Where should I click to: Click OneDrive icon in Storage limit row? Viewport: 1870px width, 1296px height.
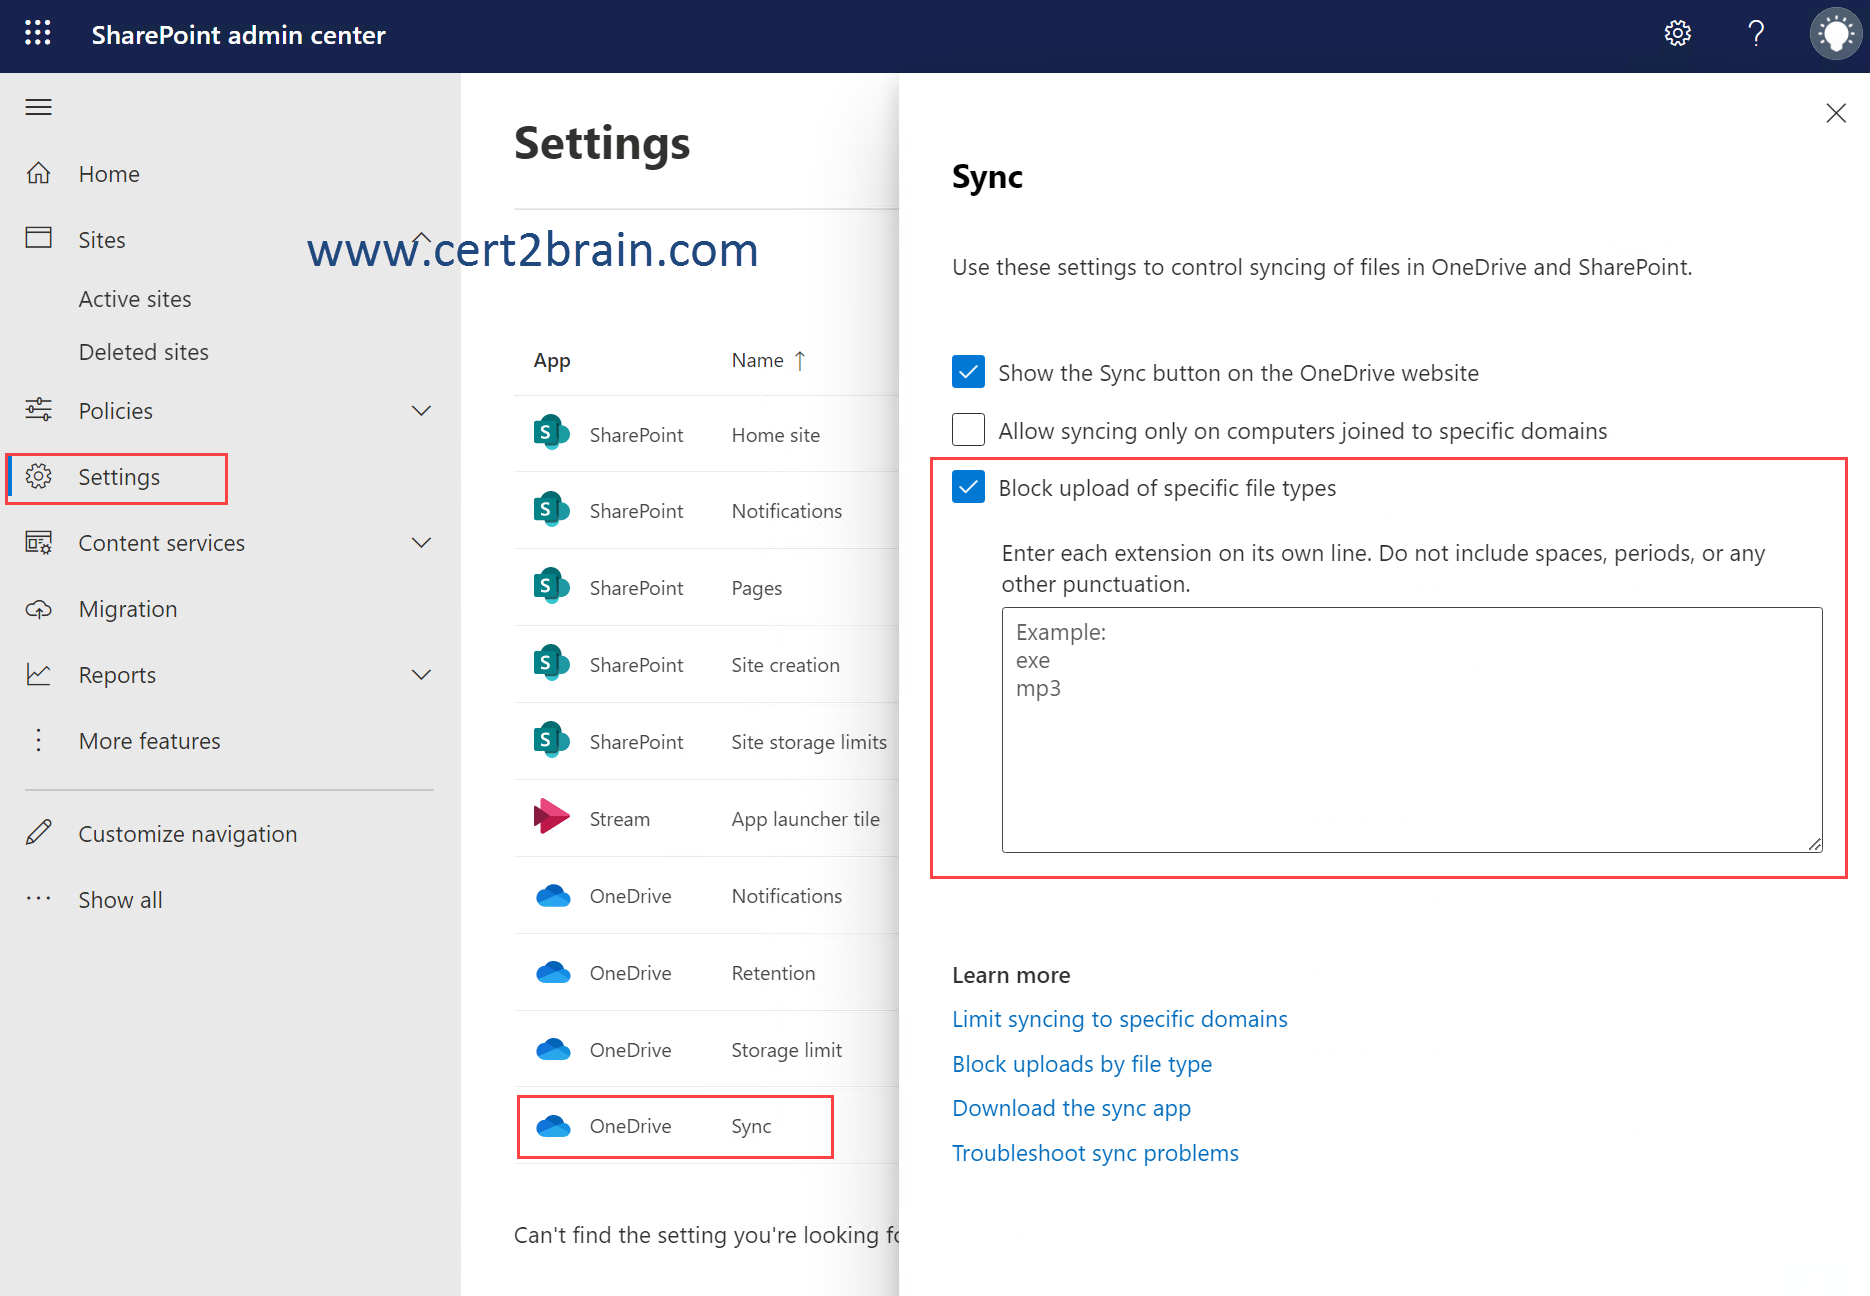coord(553,1049)
